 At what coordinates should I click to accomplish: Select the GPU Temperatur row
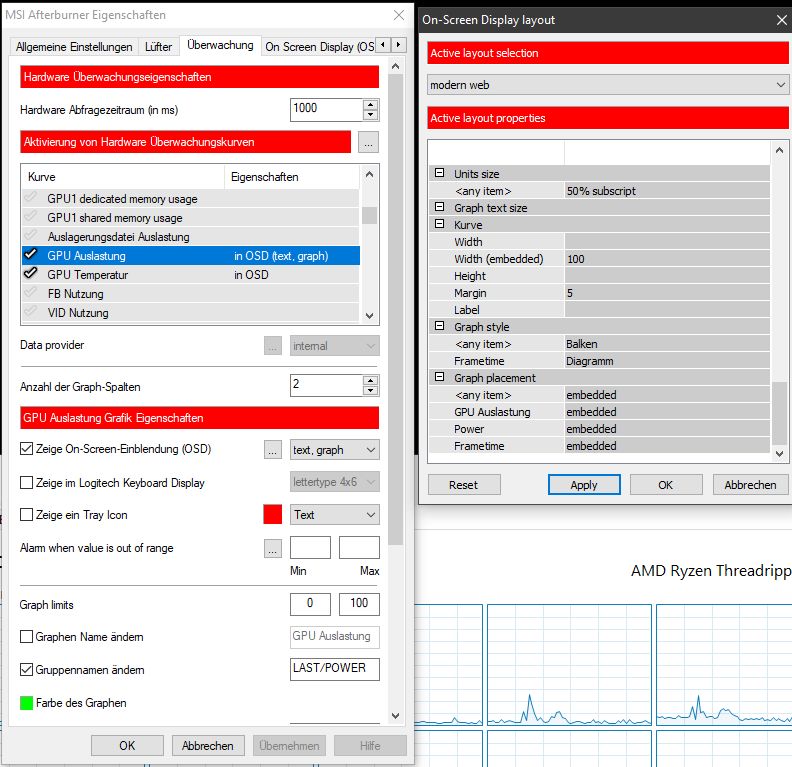190,275
